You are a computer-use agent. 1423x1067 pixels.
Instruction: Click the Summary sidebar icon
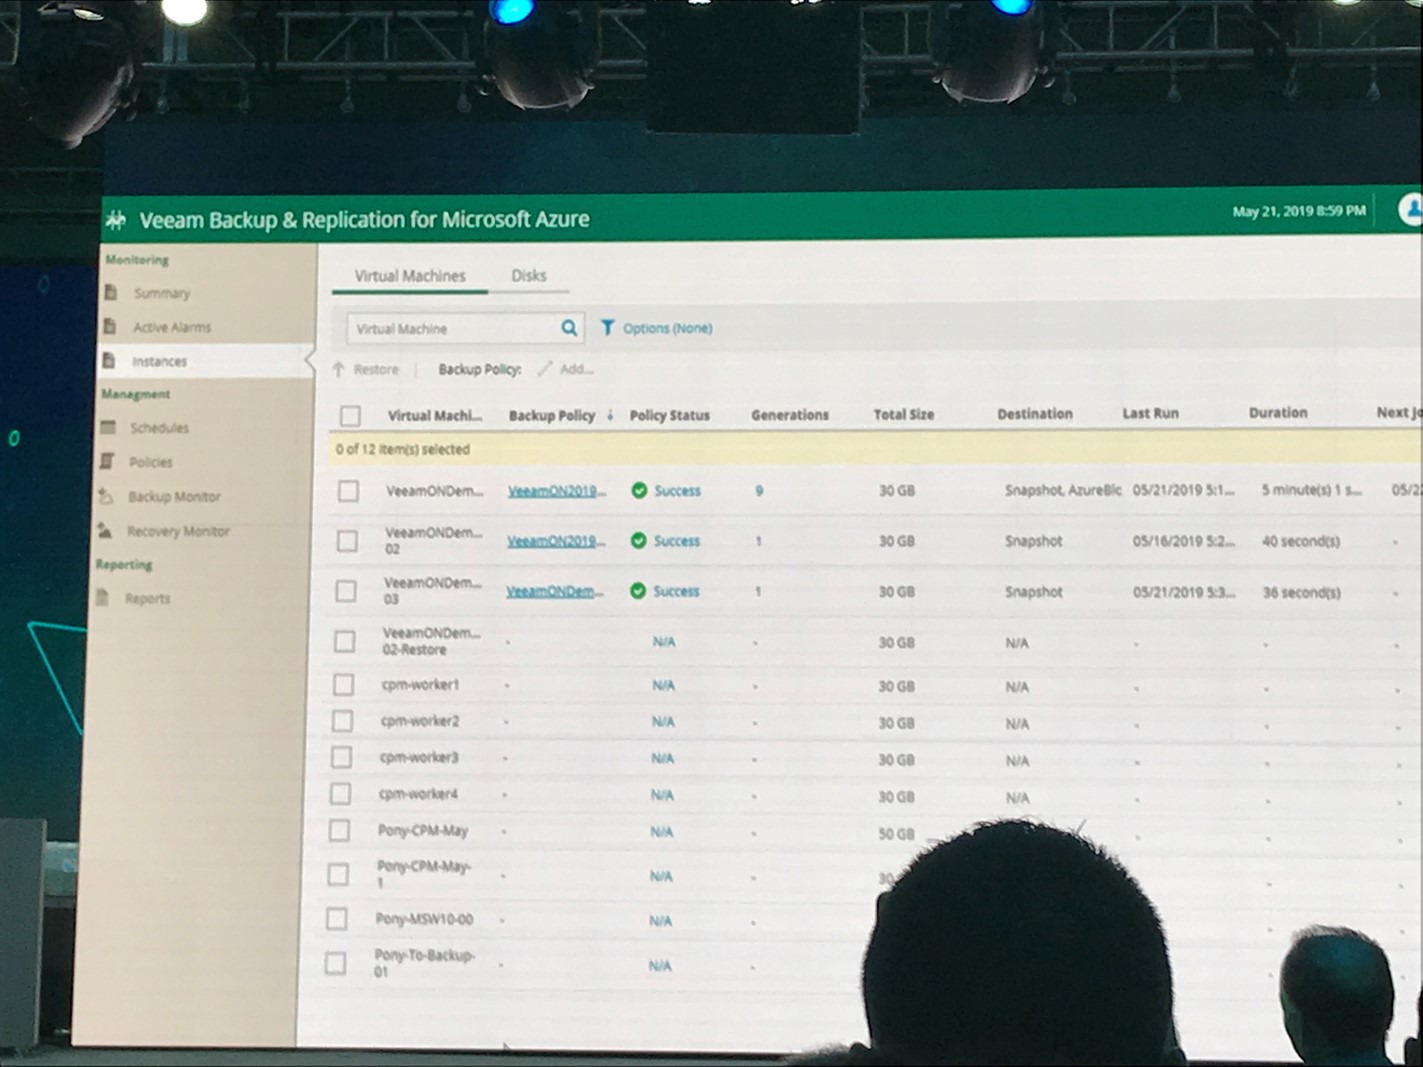click(x=112, y=293)
